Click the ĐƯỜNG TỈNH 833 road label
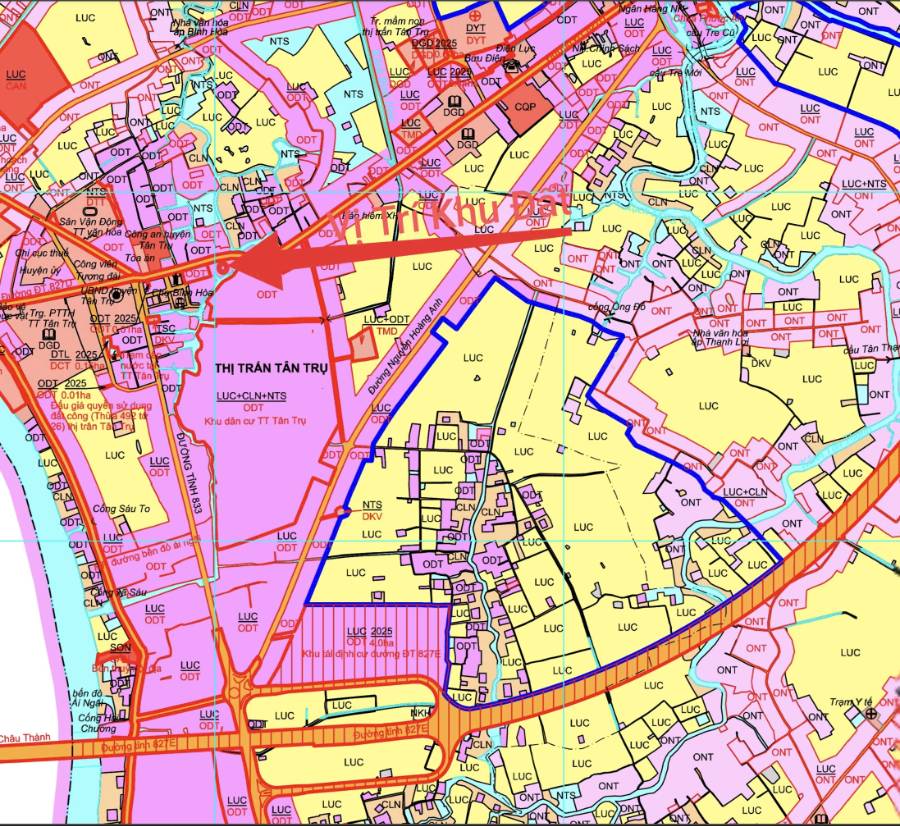The image size is (900, 826). [189, 472]
